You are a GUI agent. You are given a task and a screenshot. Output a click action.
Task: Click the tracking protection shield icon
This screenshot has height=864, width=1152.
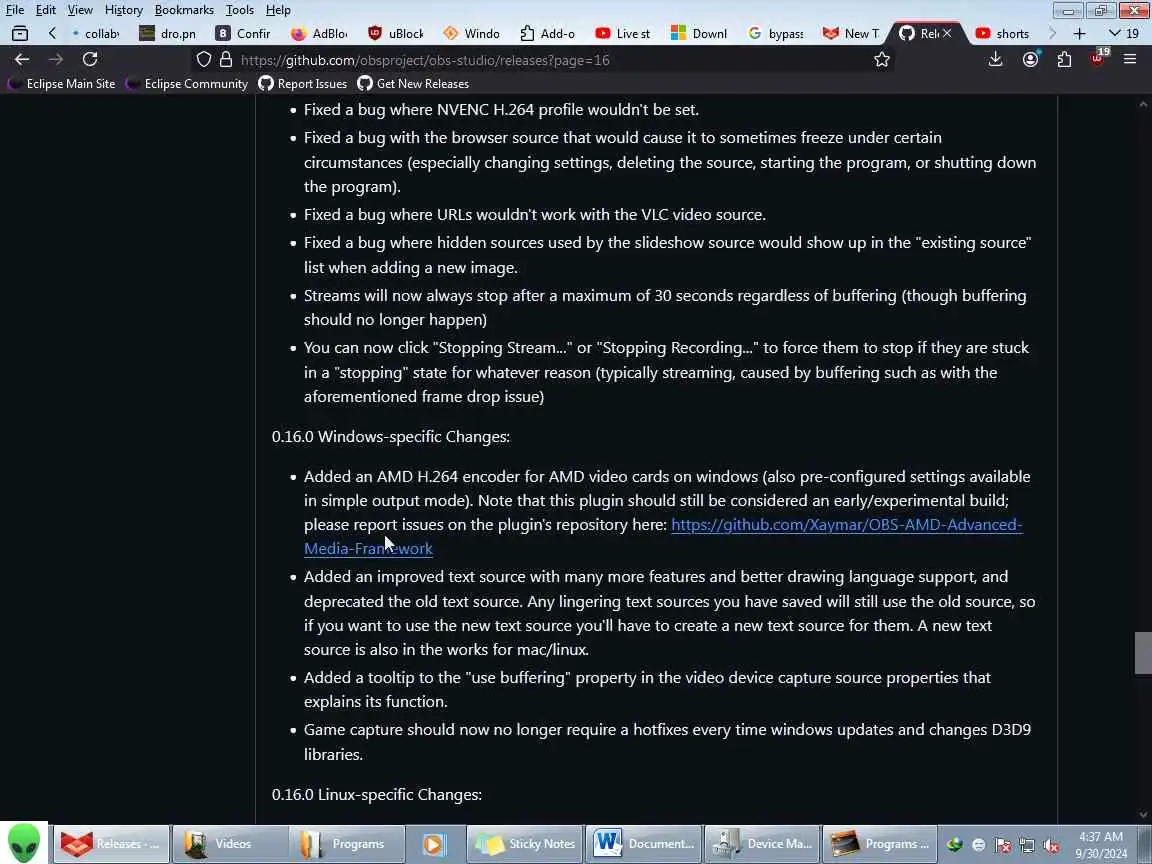point(204,60)
